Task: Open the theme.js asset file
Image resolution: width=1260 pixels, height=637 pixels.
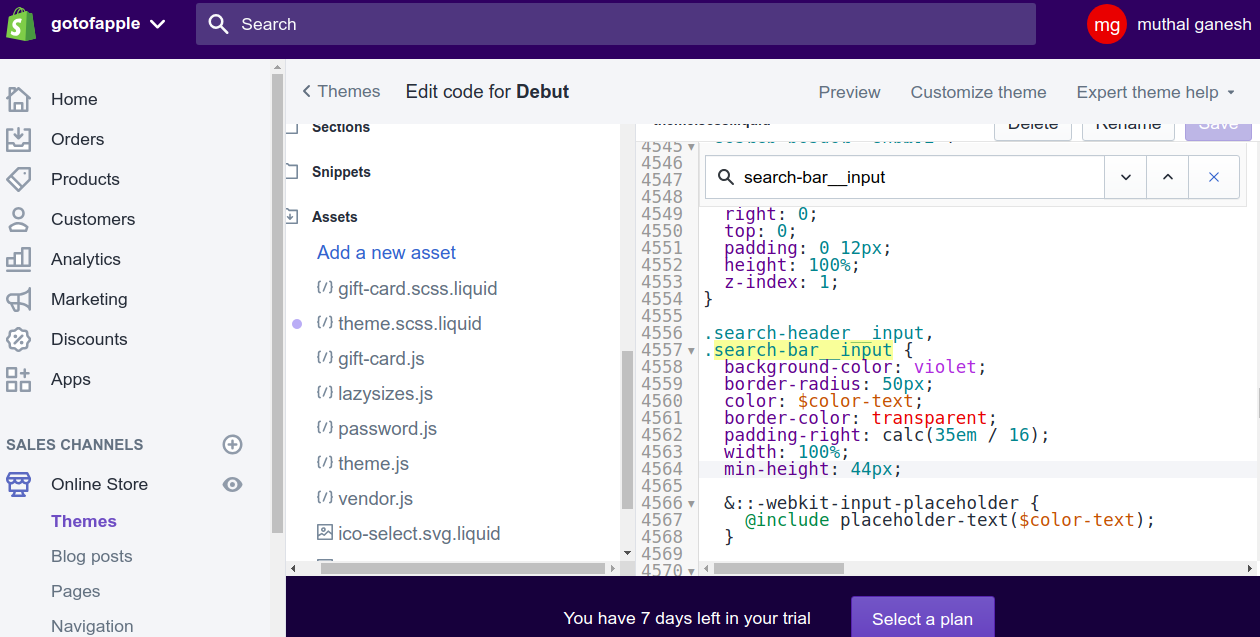Action: click(x=373, y=463)
